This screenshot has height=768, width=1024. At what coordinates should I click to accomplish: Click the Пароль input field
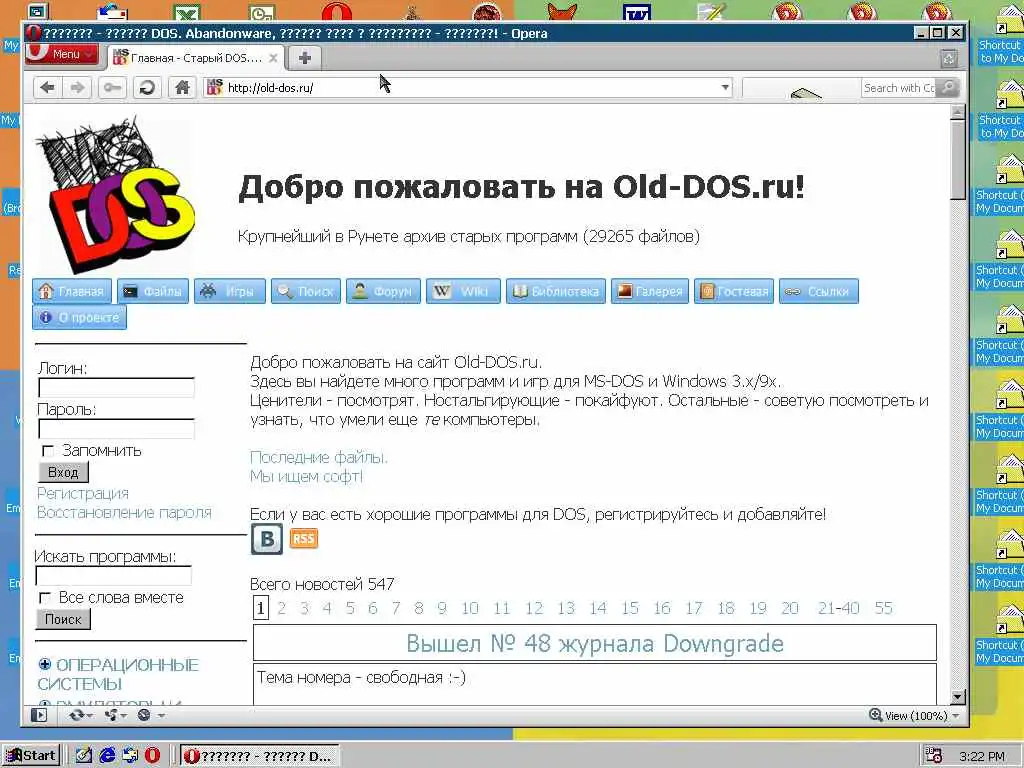tap(116, 429)
